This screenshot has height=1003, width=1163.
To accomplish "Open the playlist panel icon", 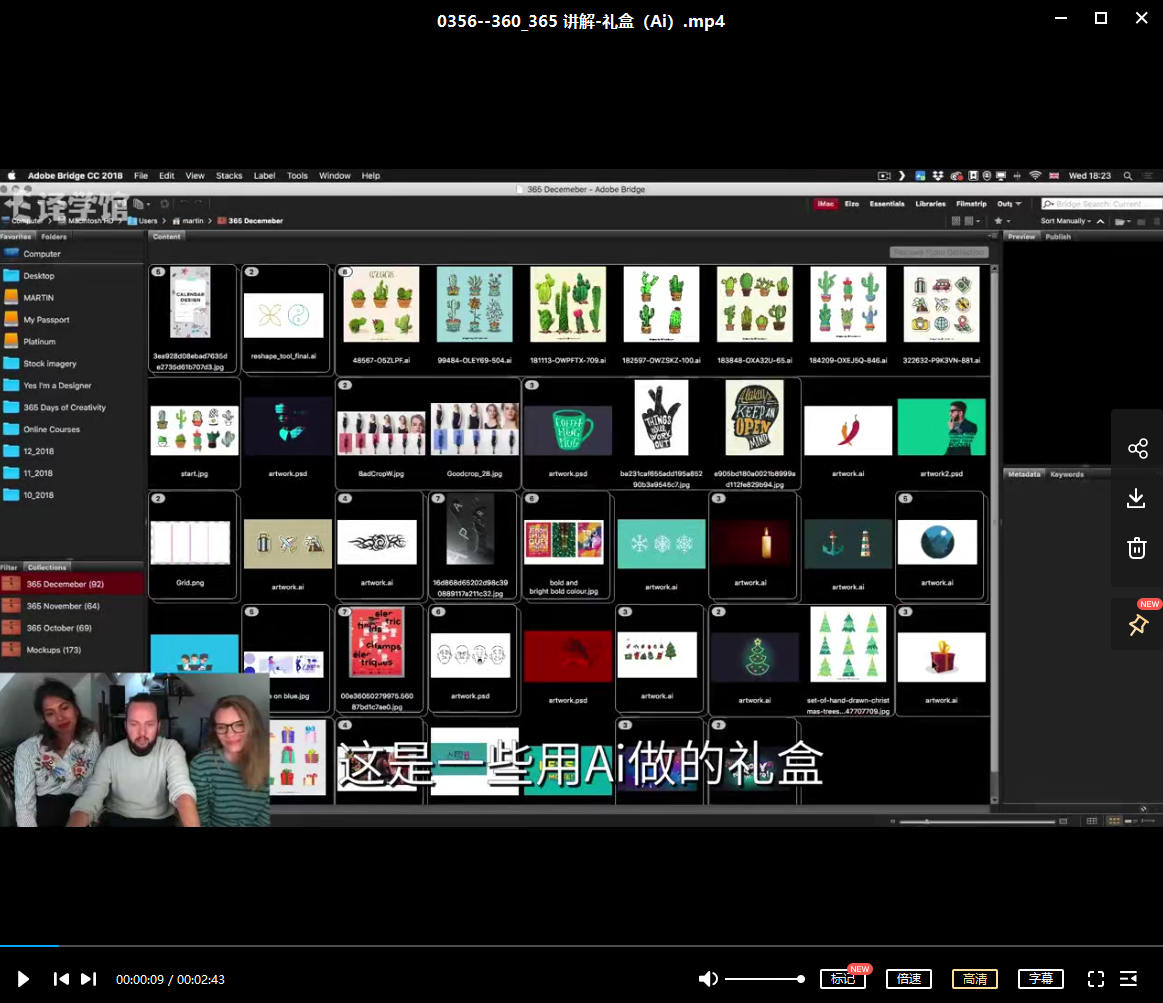I will [x=1128, y=979].
